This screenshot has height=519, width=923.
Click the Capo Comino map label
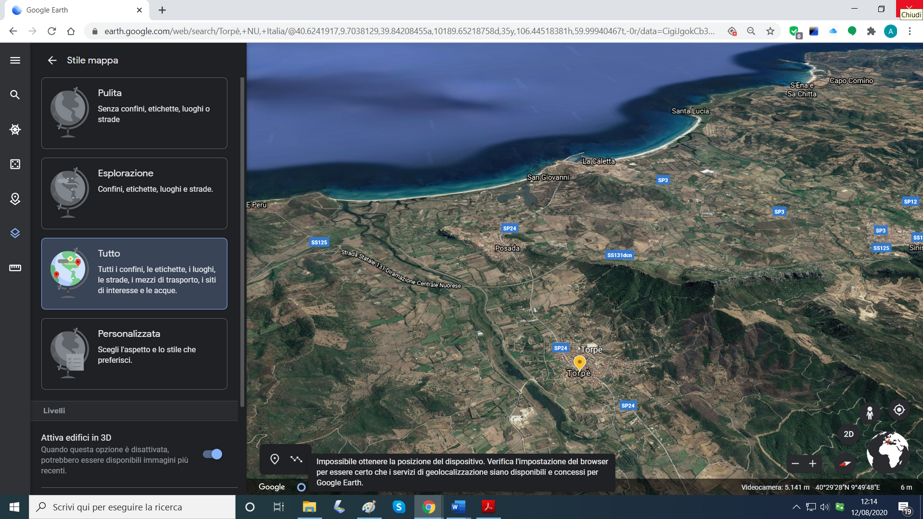pyautogui.click(x=851, y=81)
